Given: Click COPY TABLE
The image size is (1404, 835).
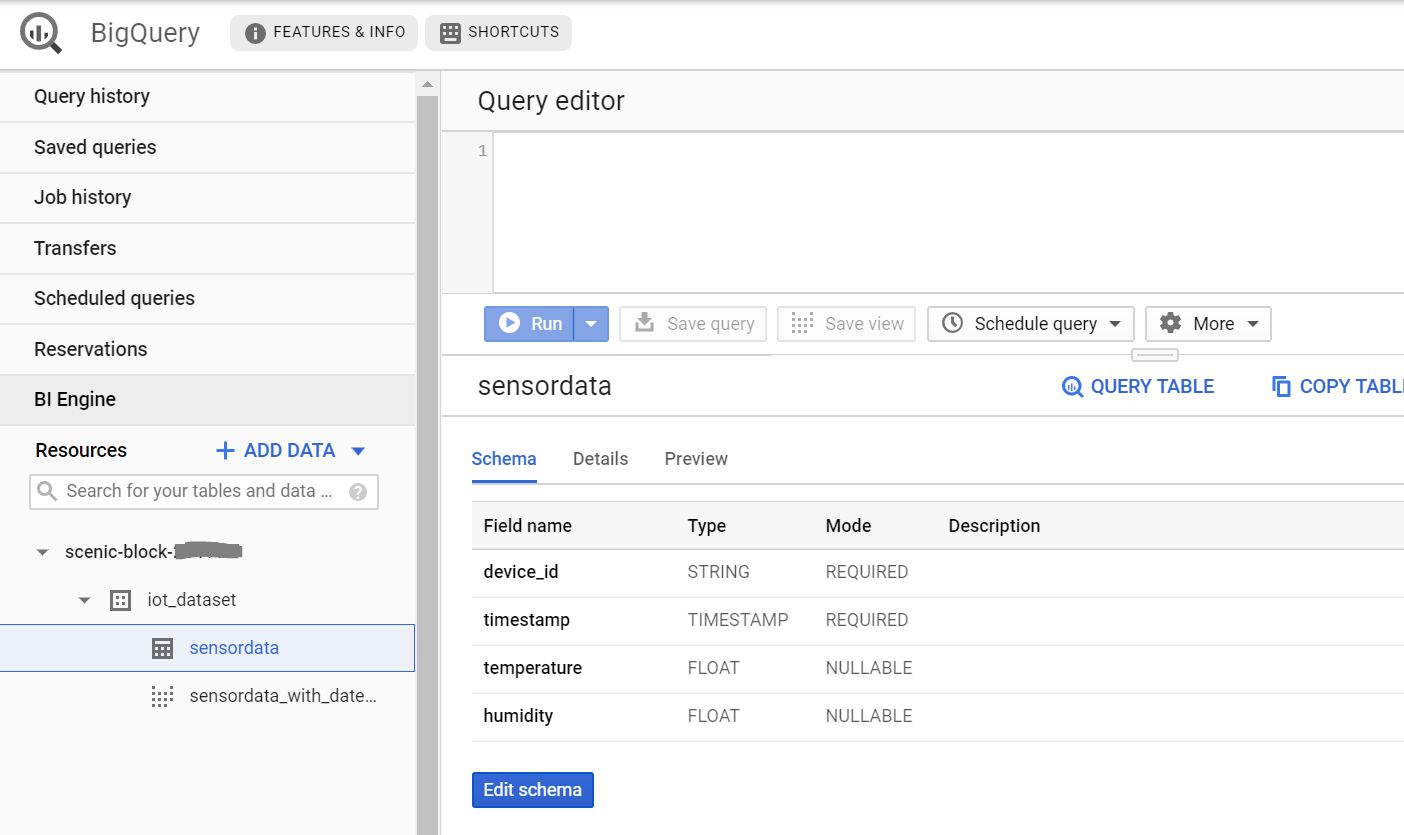Looking at the screenshot, I should coord(1337,387).
